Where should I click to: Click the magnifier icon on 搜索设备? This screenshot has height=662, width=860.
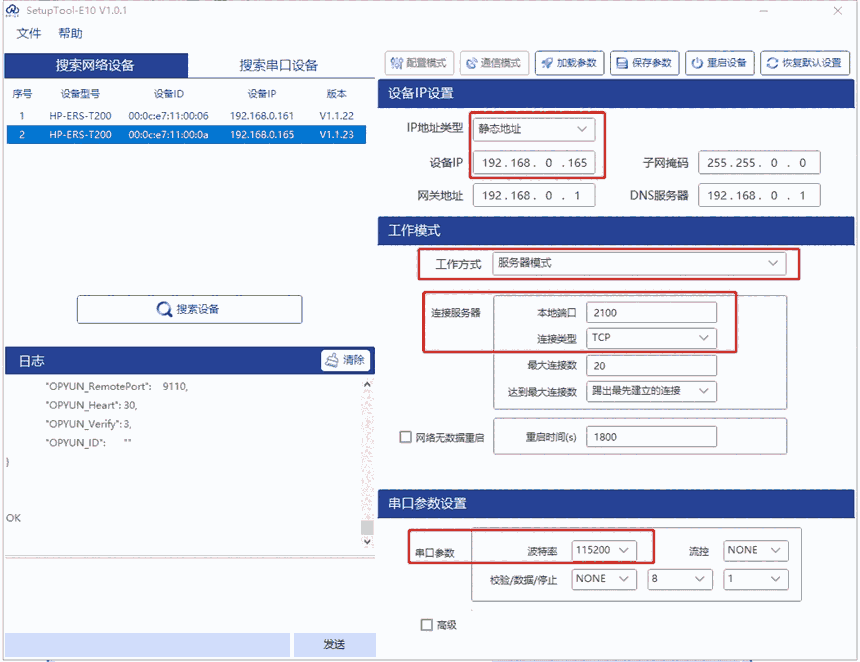[164, 310]
